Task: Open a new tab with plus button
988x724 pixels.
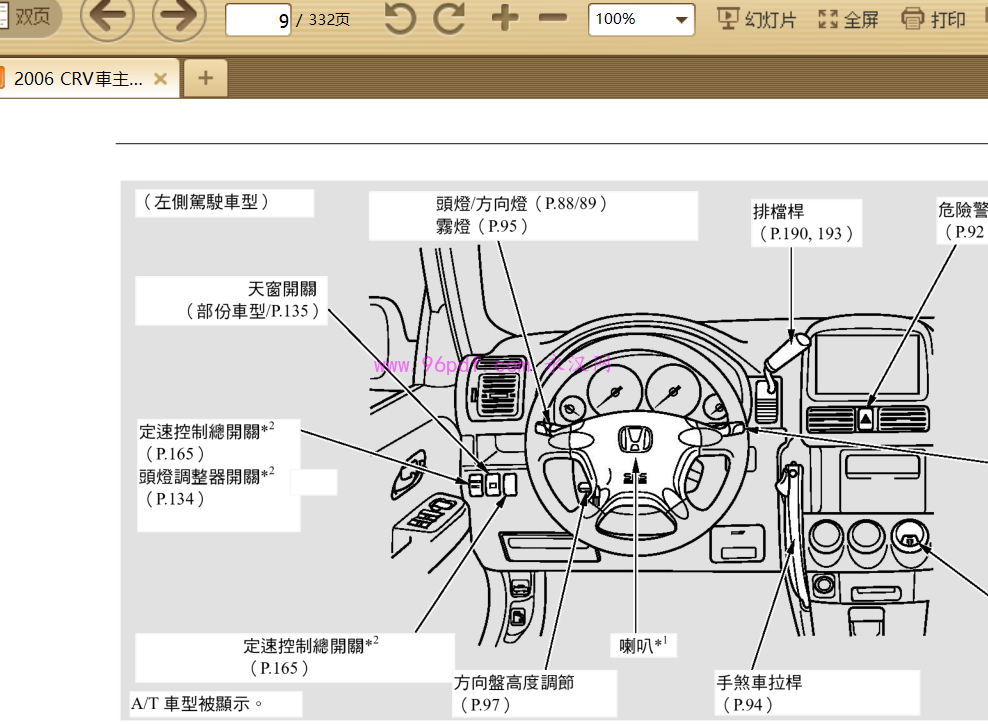Action: [x=205, y=78]
